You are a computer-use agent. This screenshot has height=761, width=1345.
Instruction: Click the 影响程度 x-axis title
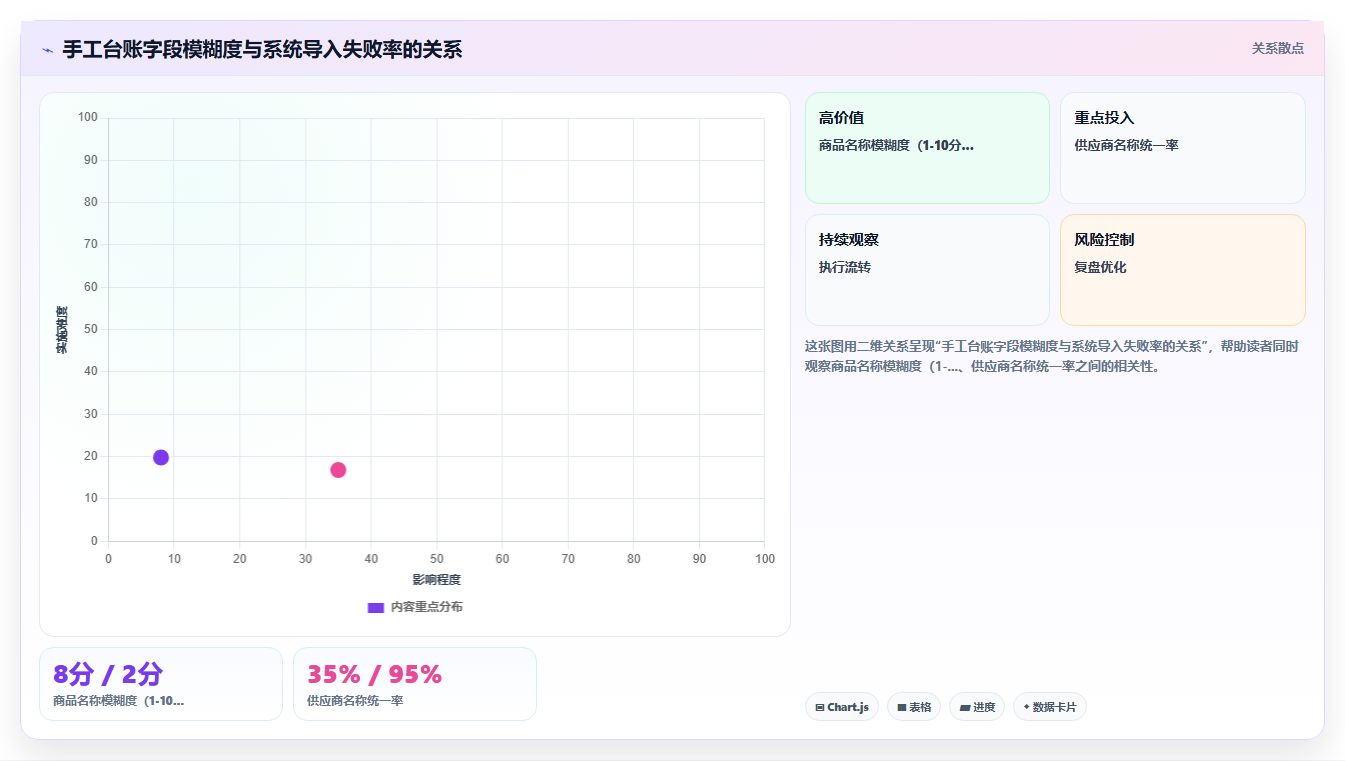click(x=437, y=580)
